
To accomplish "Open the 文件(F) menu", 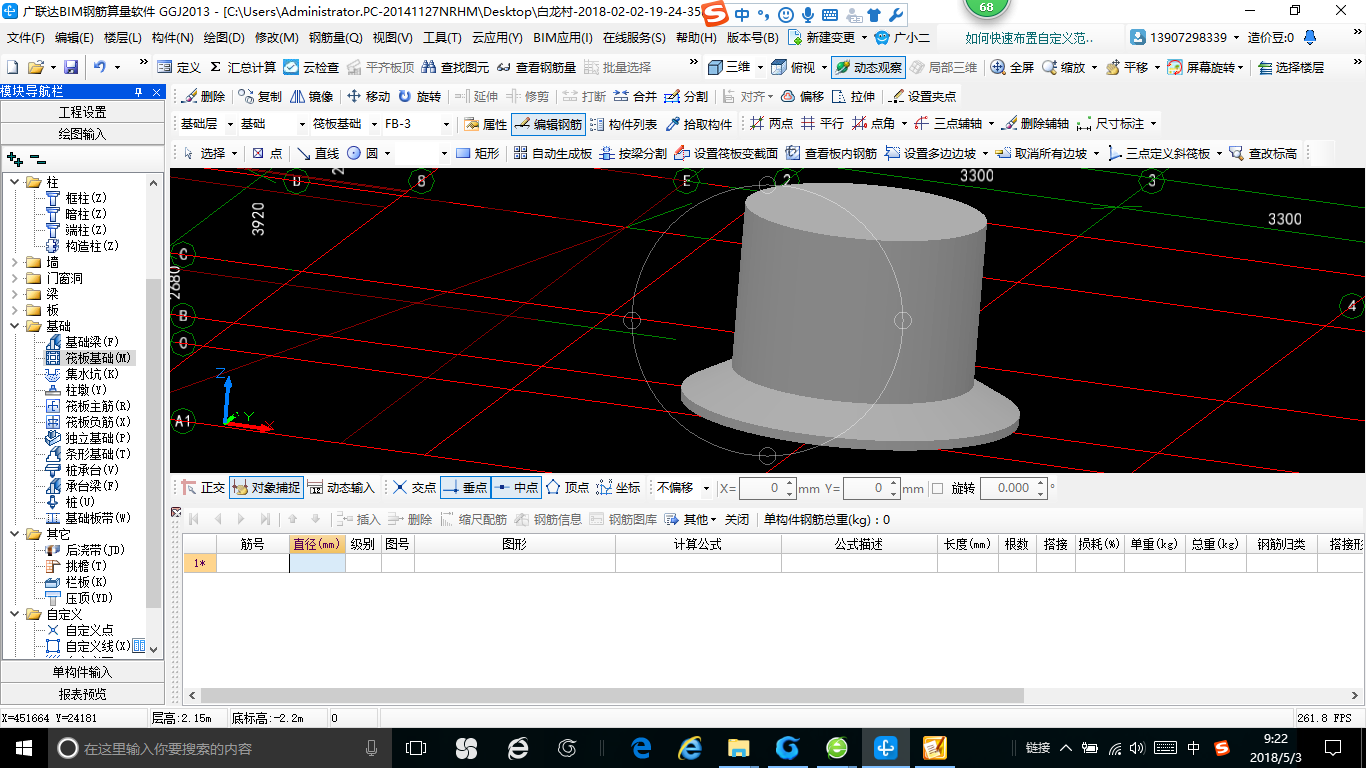I will (26, 37).
